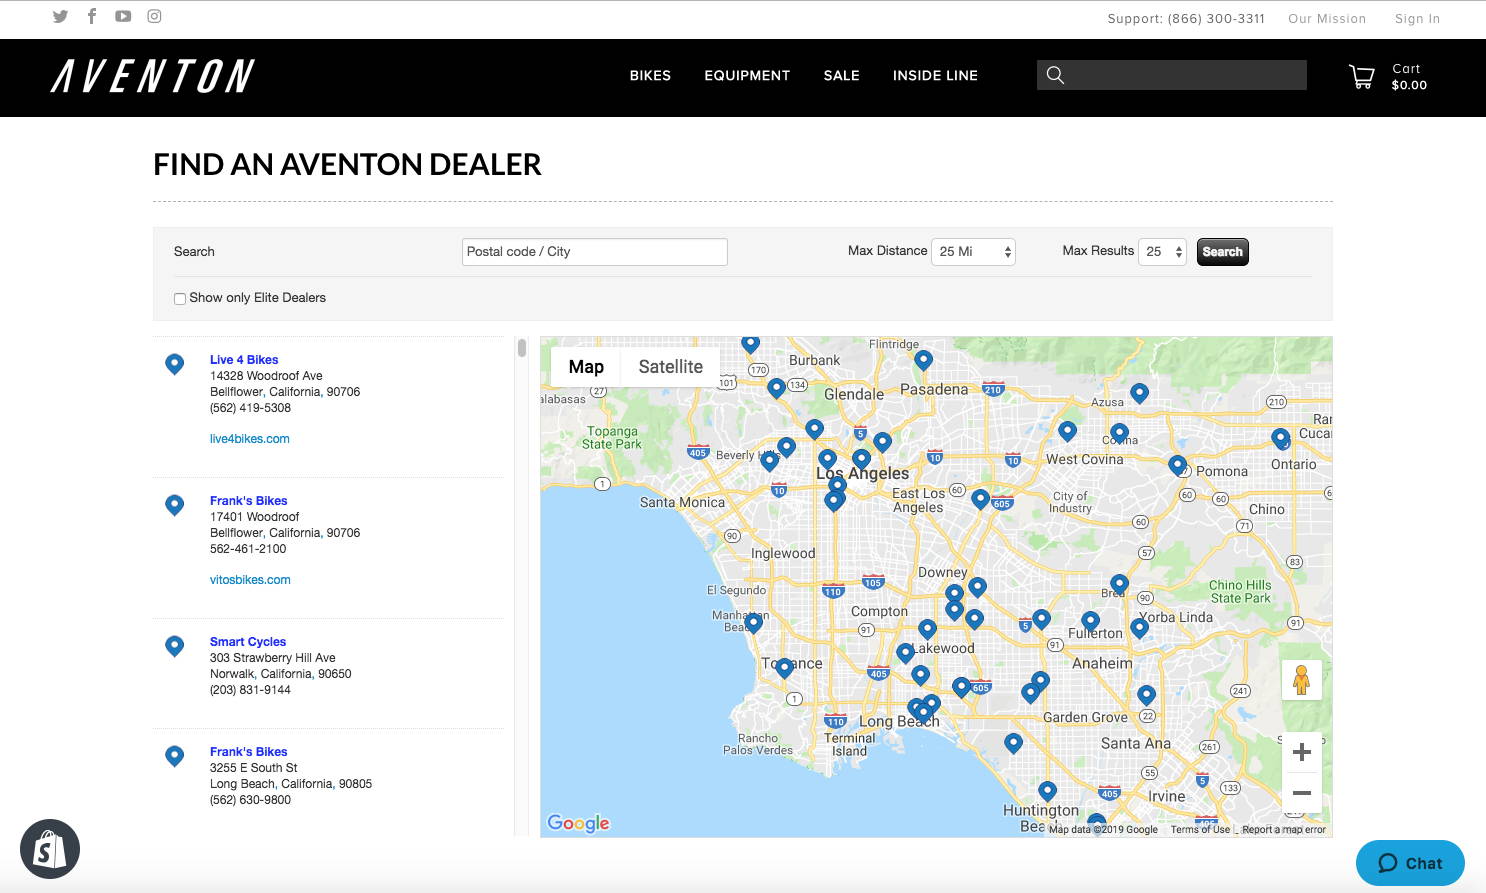The image size is (1486, 893).
Task: Open the shopping cart icon
Action: coord(1361,77)
